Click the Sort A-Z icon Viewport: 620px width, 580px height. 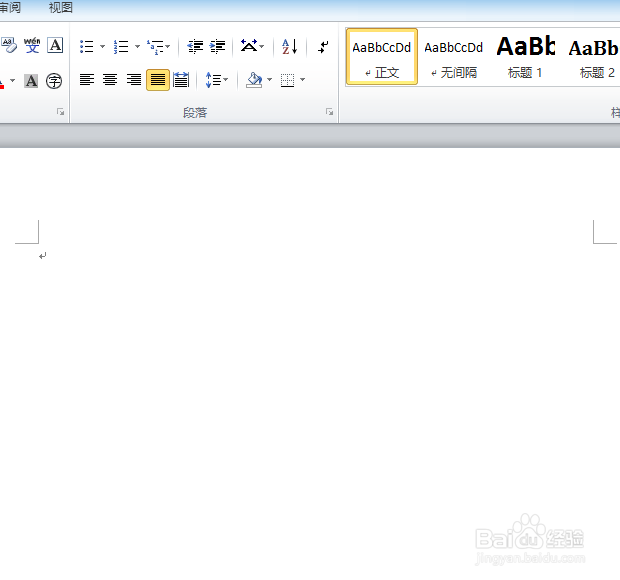289,46
